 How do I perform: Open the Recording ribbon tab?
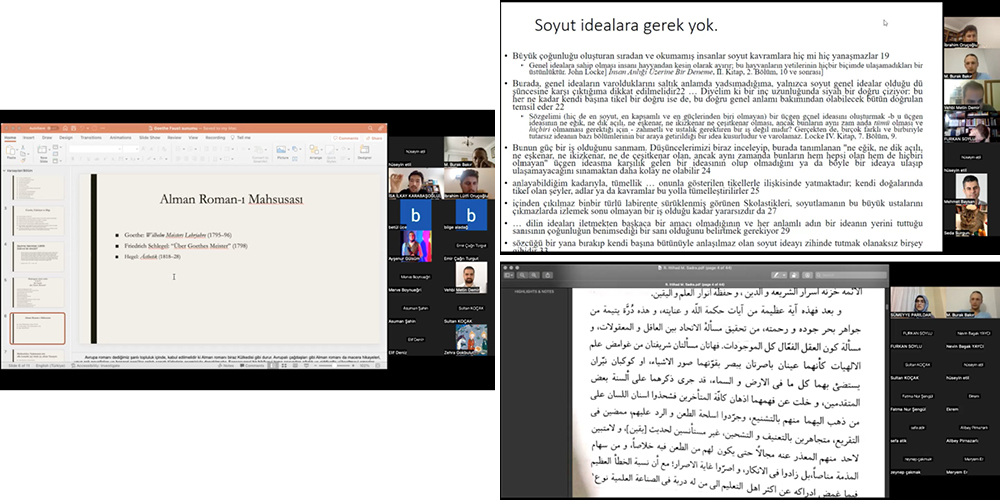tap(215, 138)
